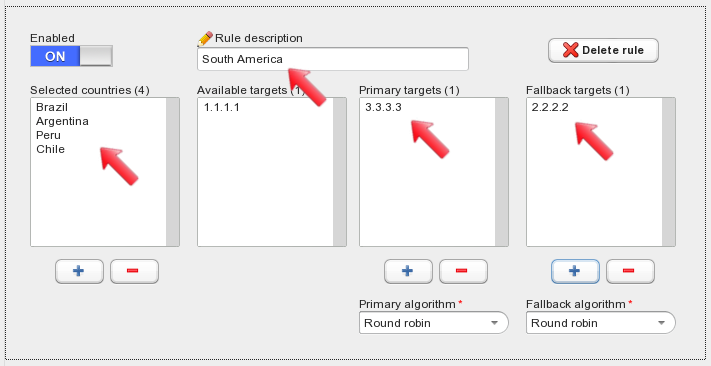
Task: Select Peru in the countries list
Action: 48,135
